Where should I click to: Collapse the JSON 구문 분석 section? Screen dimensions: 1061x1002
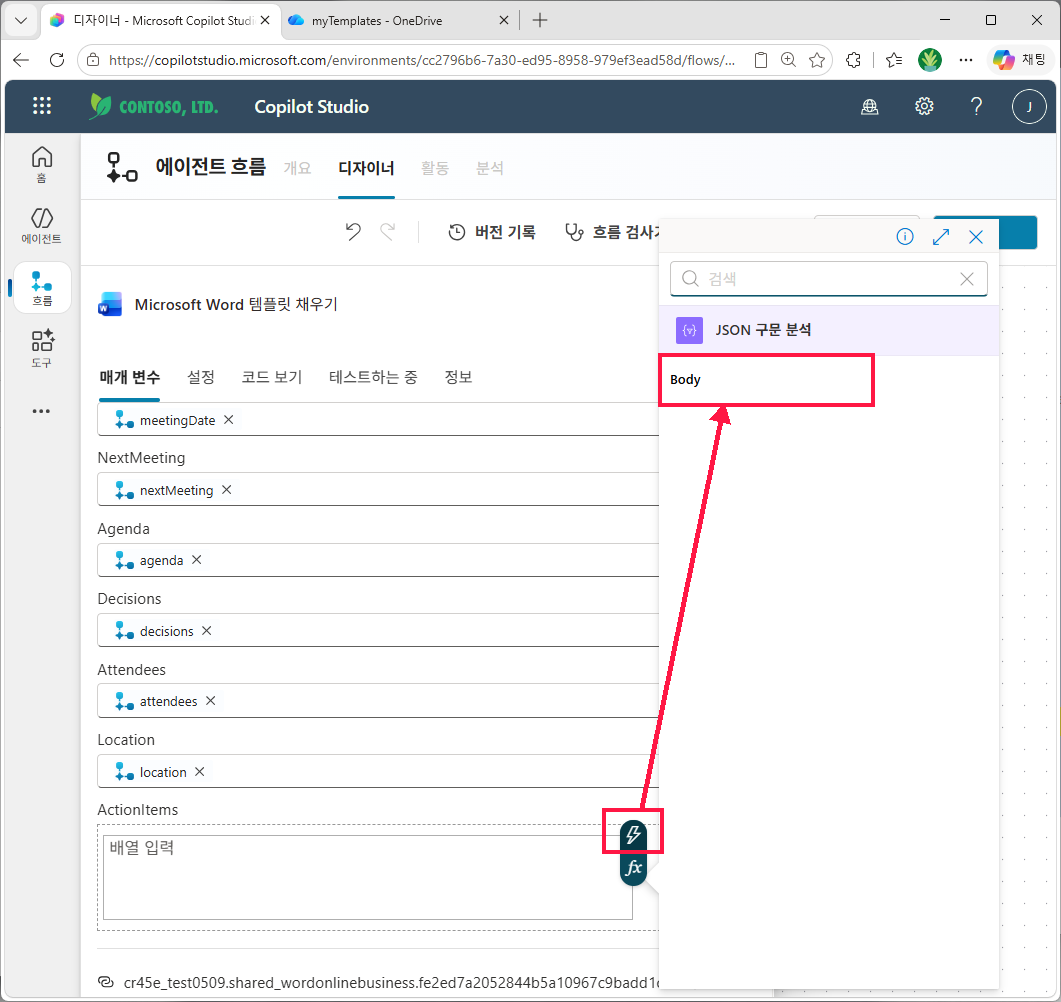click(x=828, y=330)
